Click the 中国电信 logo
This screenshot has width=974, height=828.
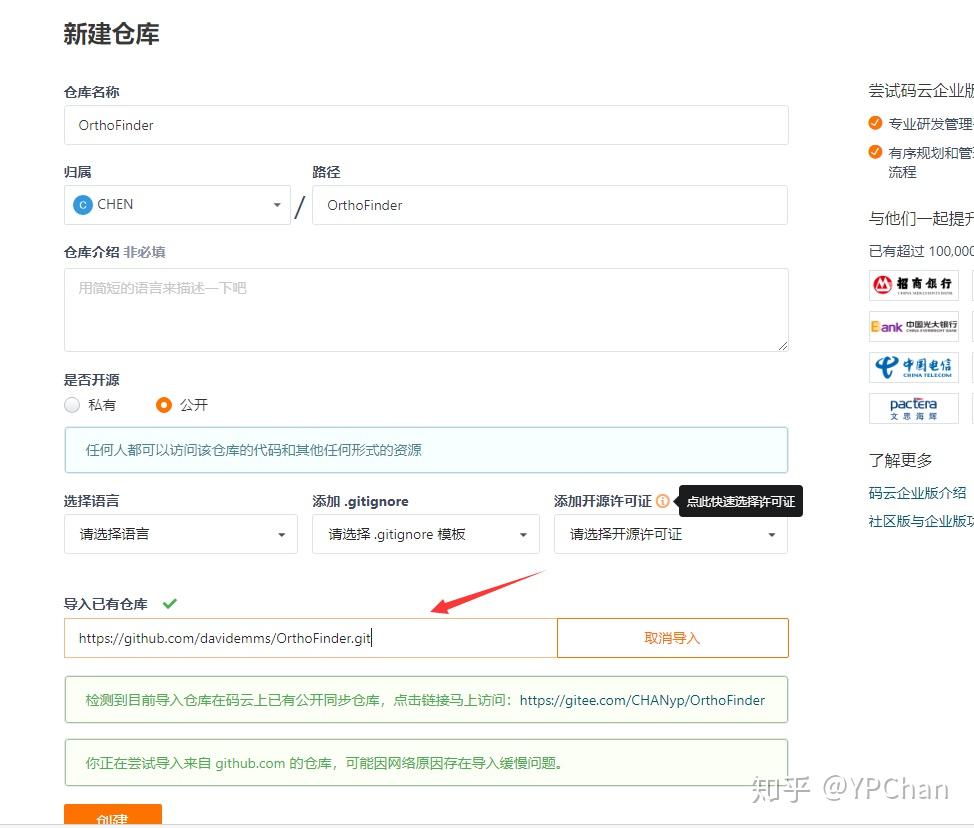click(912, 367)
